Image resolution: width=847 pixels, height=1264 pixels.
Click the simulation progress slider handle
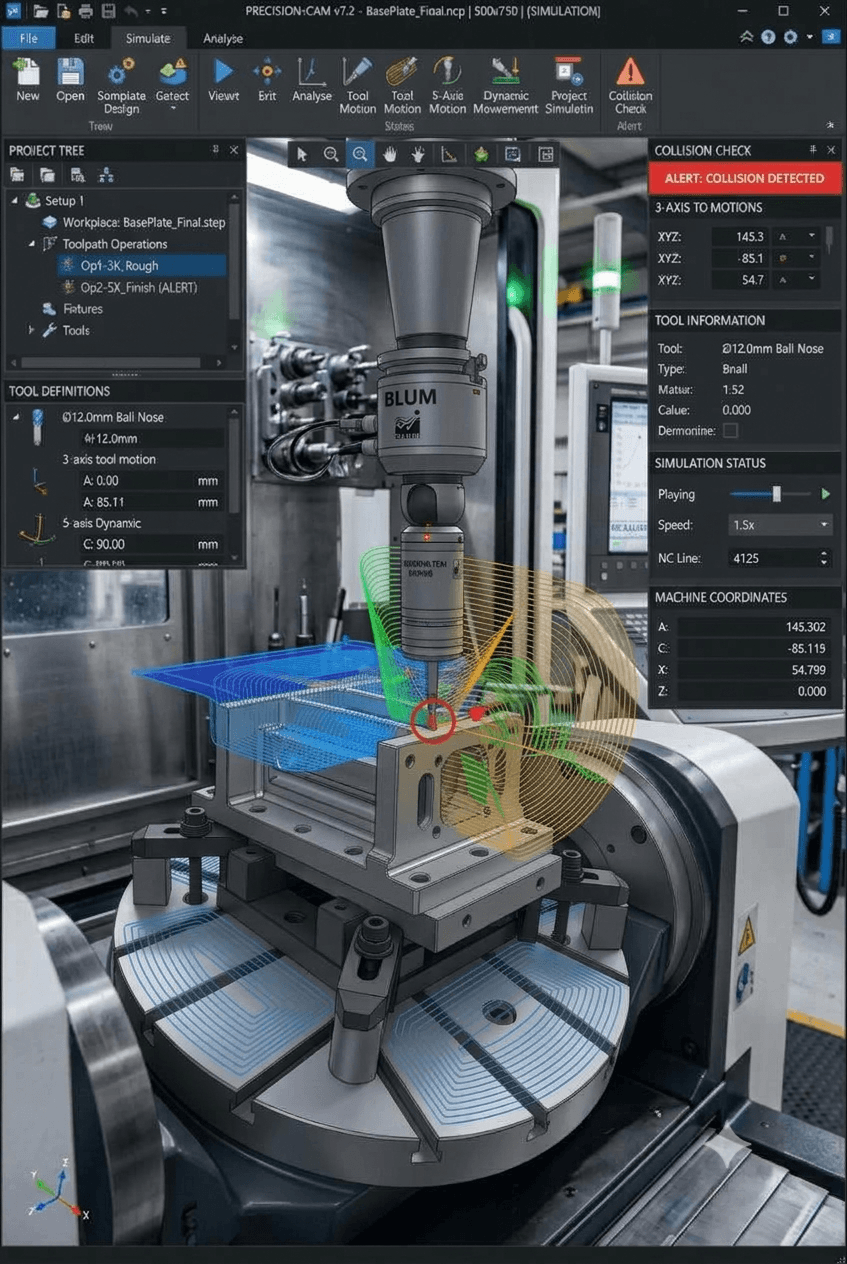[x=776, y=494]
